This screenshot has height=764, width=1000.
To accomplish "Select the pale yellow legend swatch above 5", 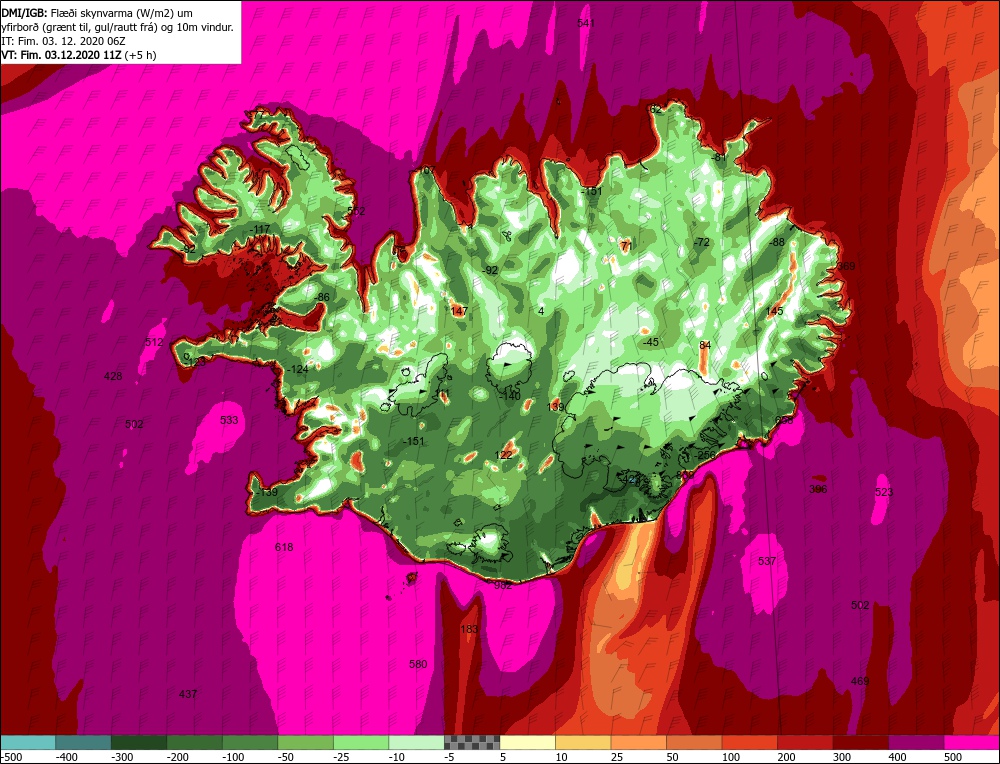I will point(527,742).
